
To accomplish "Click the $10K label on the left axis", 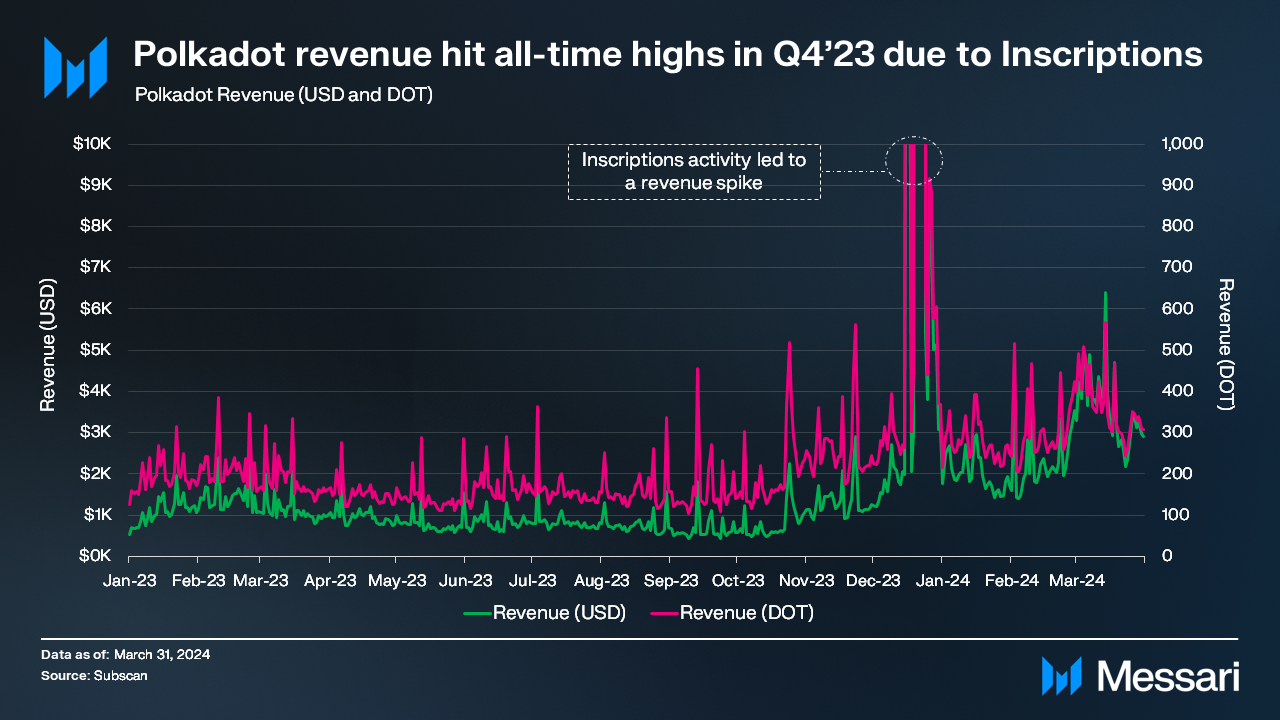I will 91,143.
